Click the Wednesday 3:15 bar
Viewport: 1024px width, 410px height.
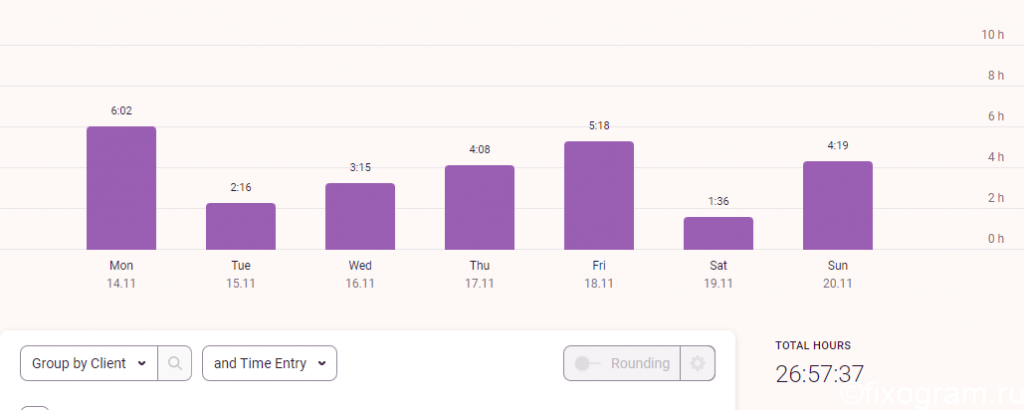click(360, 216)
